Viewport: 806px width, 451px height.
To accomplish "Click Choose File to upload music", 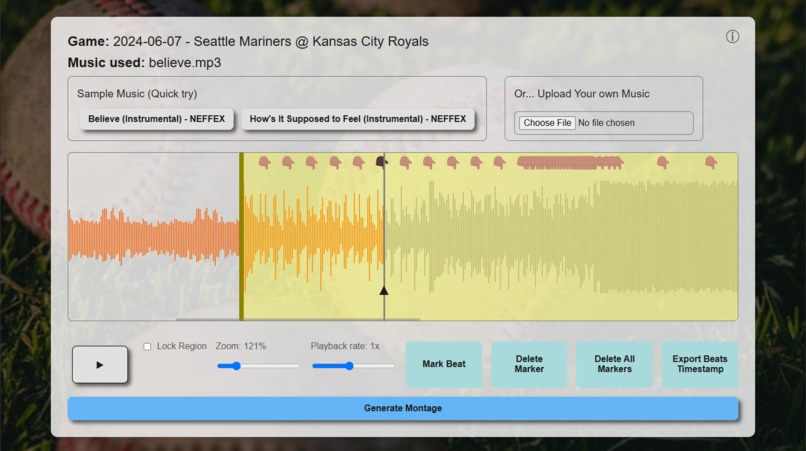I will coord(547,123).
